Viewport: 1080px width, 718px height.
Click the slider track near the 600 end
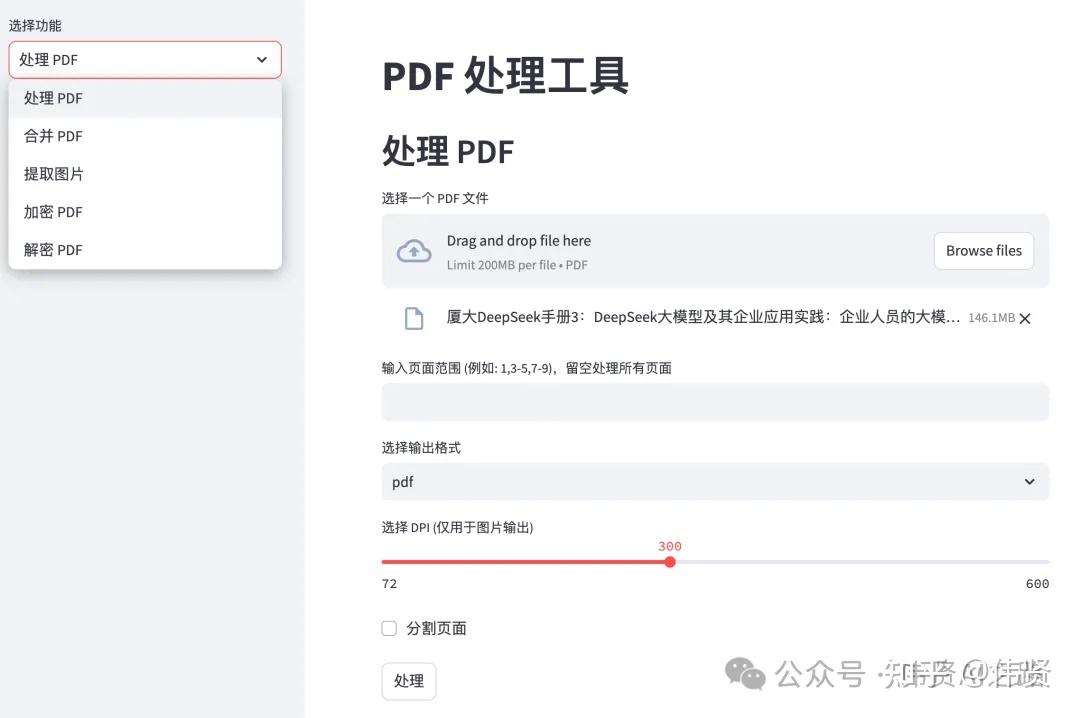click(1000, 562)
